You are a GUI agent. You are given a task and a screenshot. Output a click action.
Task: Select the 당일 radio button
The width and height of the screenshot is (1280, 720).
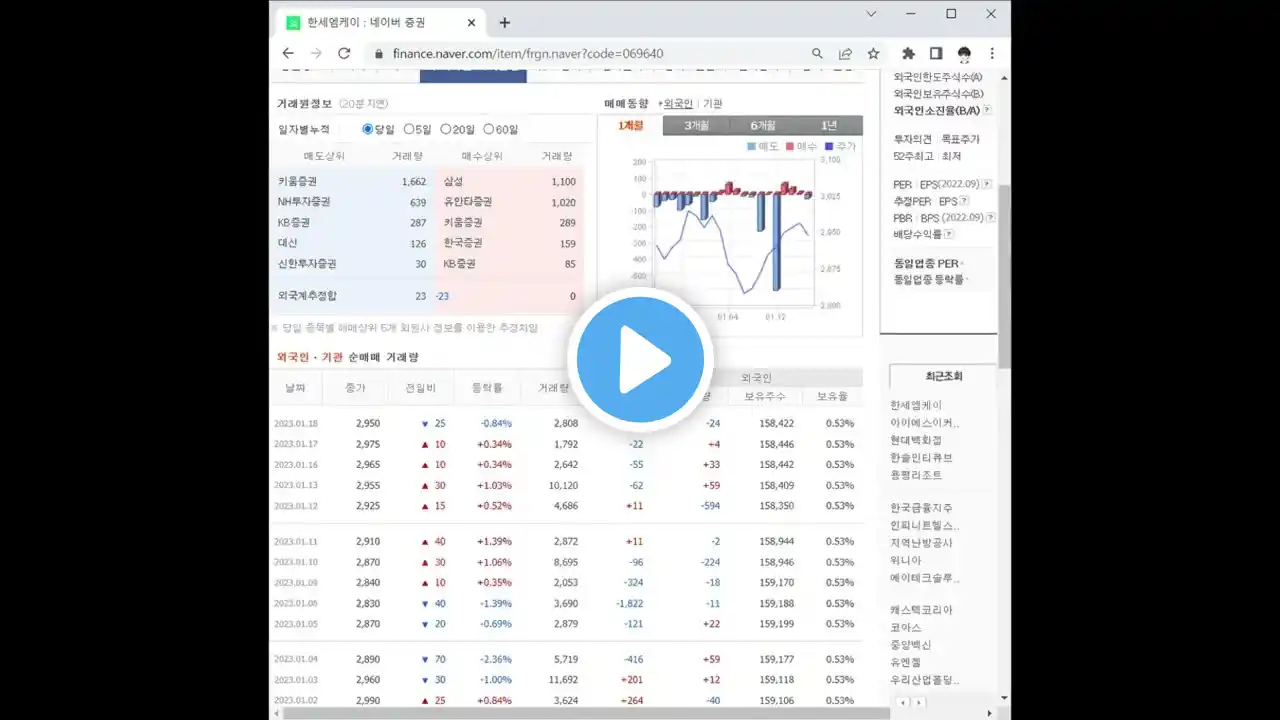tap(367, 129)
